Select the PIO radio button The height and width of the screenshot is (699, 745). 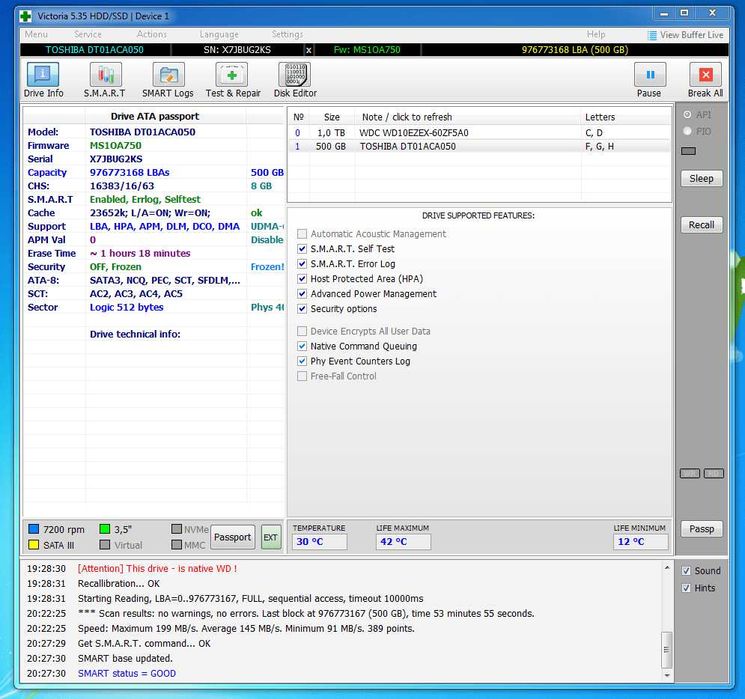tap(687, 131)
